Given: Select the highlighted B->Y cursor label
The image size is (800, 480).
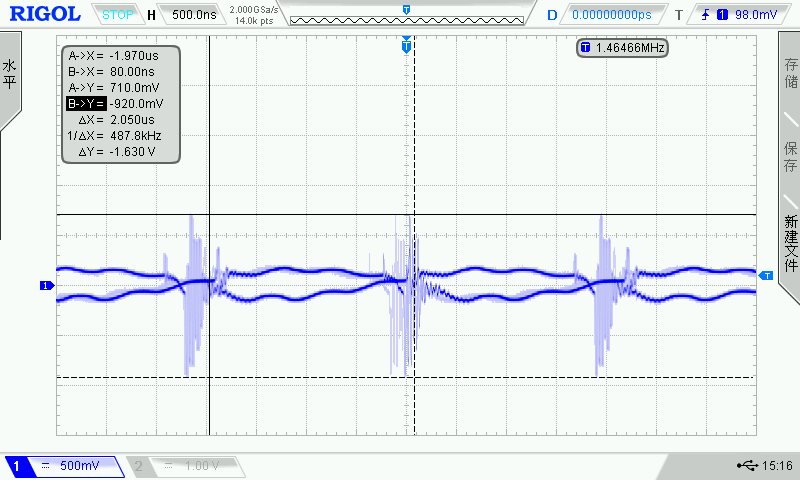Looking at the screenshot, I should (86, 104).
